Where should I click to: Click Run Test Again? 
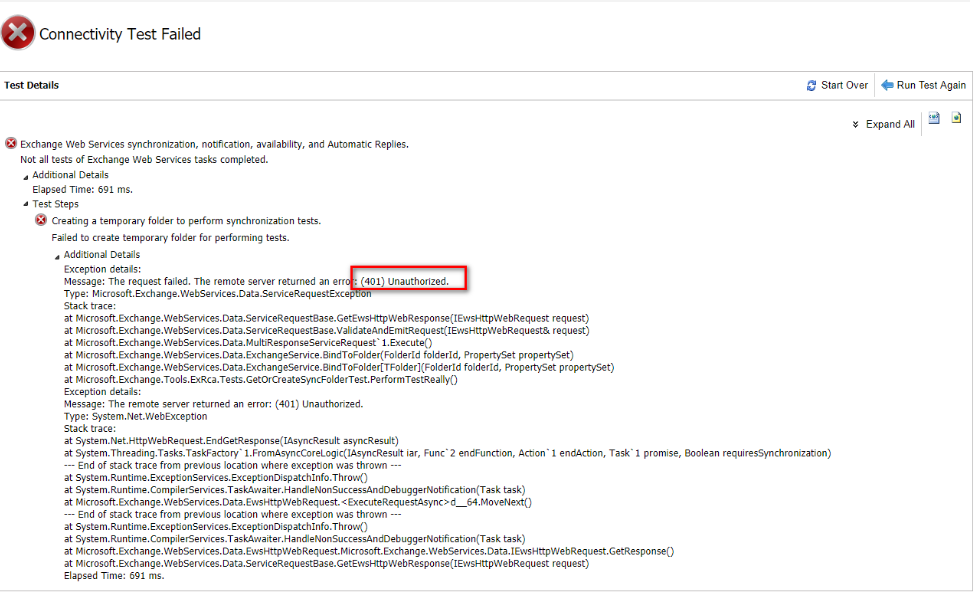tap(924, 85)
